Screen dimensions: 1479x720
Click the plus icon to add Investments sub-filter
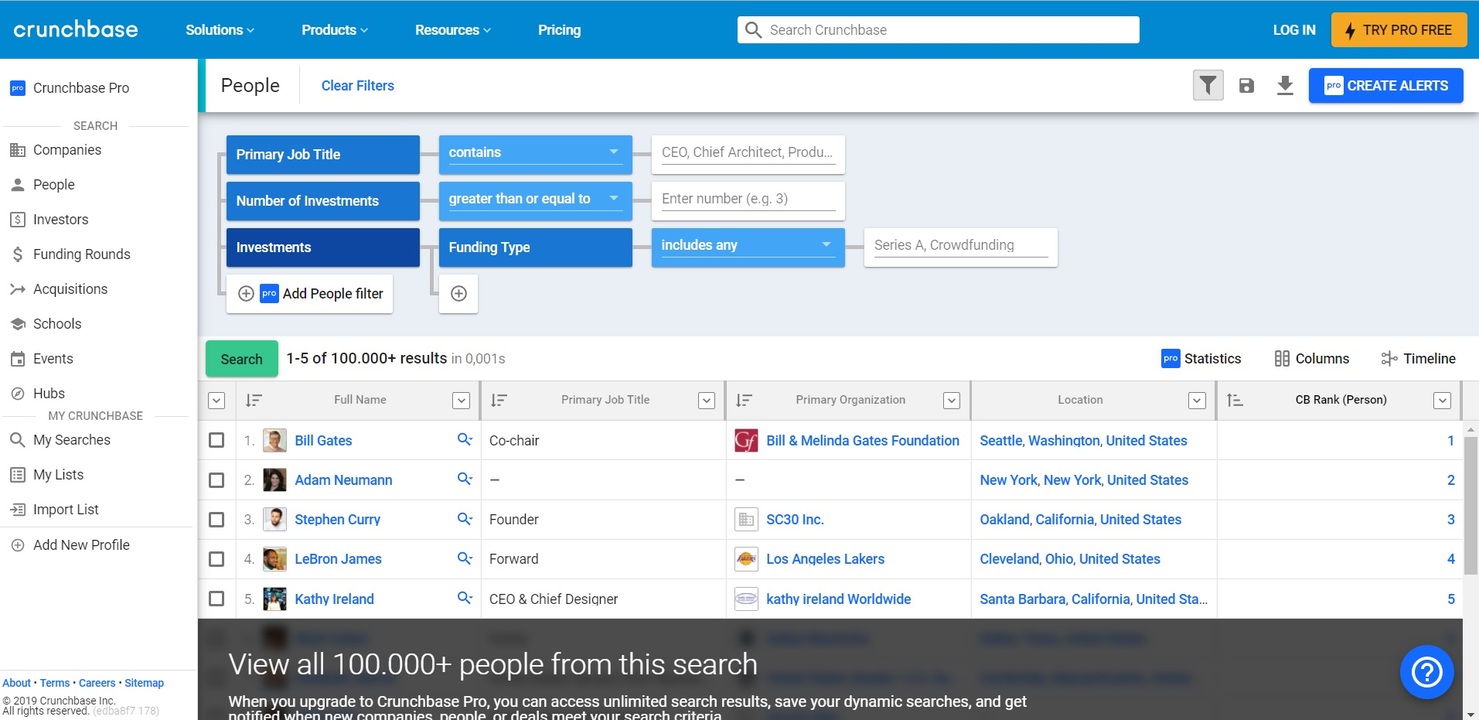[458, 294]
